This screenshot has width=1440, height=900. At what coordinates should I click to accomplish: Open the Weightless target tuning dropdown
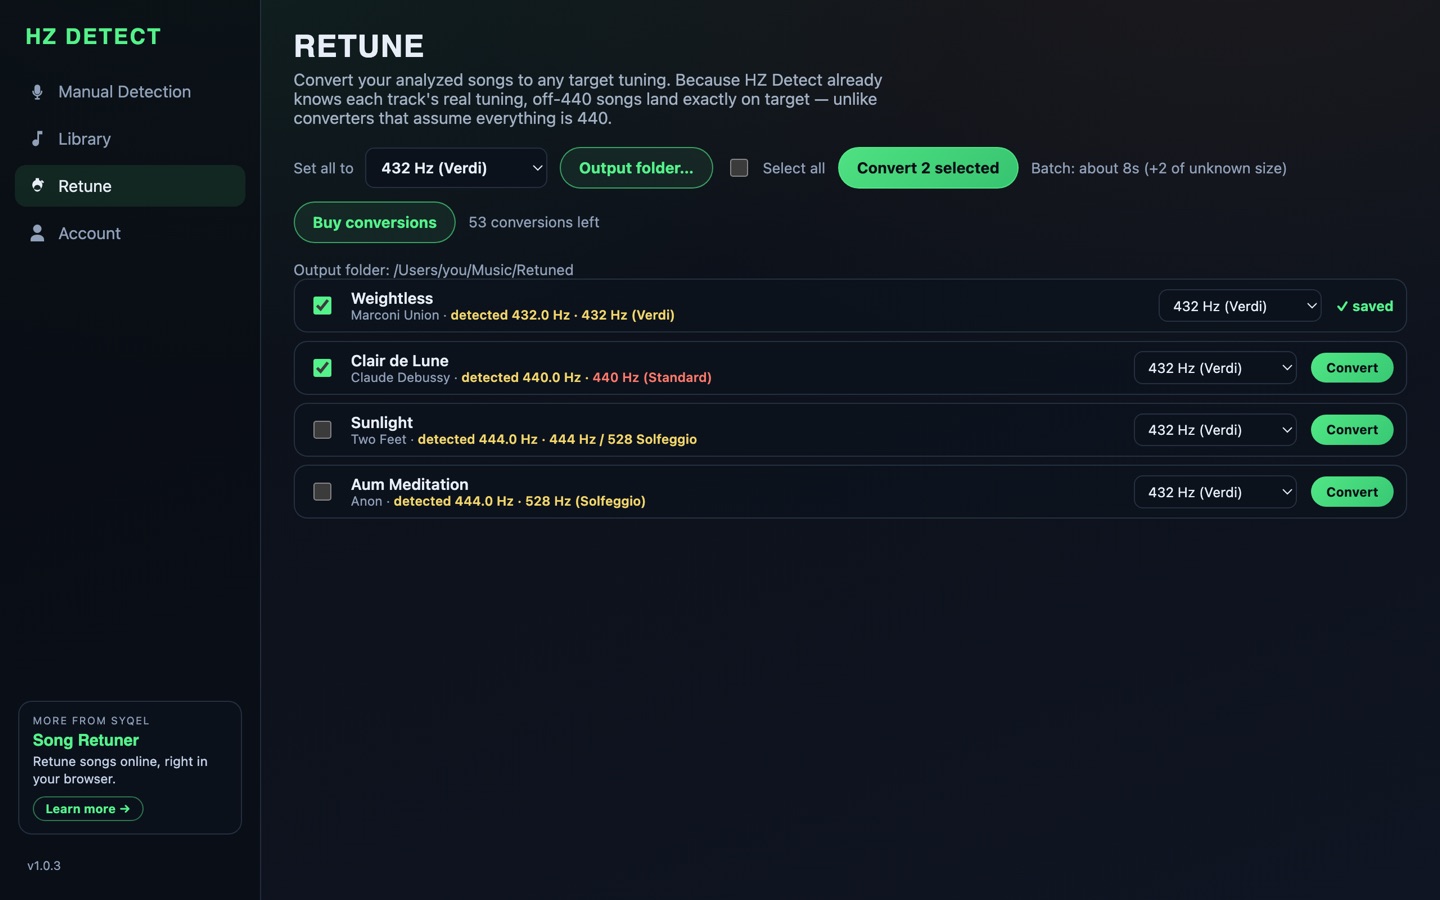1239,306
